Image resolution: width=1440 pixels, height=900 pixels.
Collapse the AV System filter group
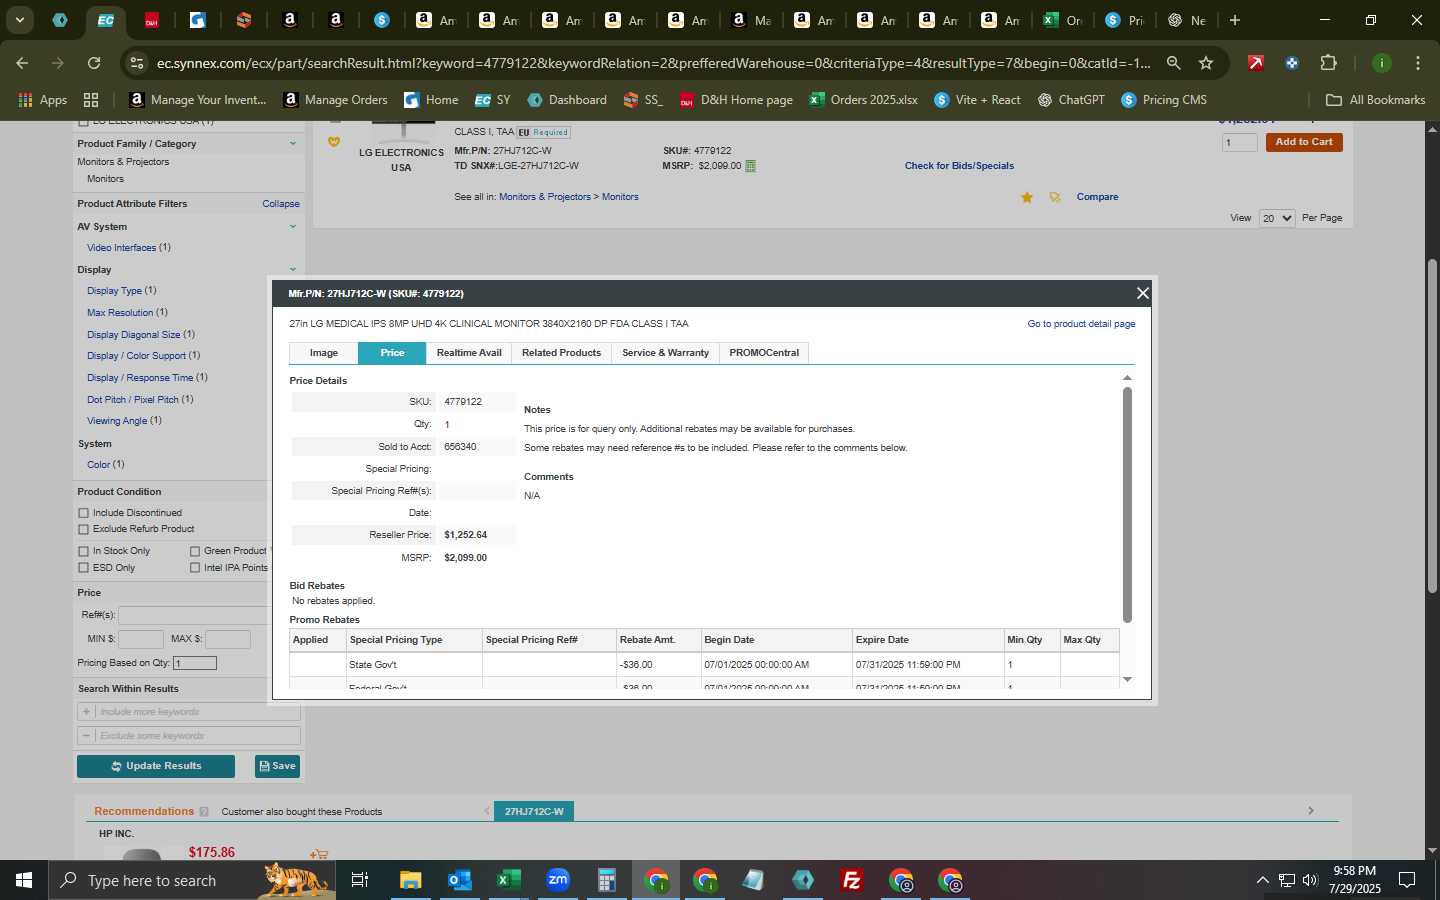pyautogui.click(x=293, y=227)
